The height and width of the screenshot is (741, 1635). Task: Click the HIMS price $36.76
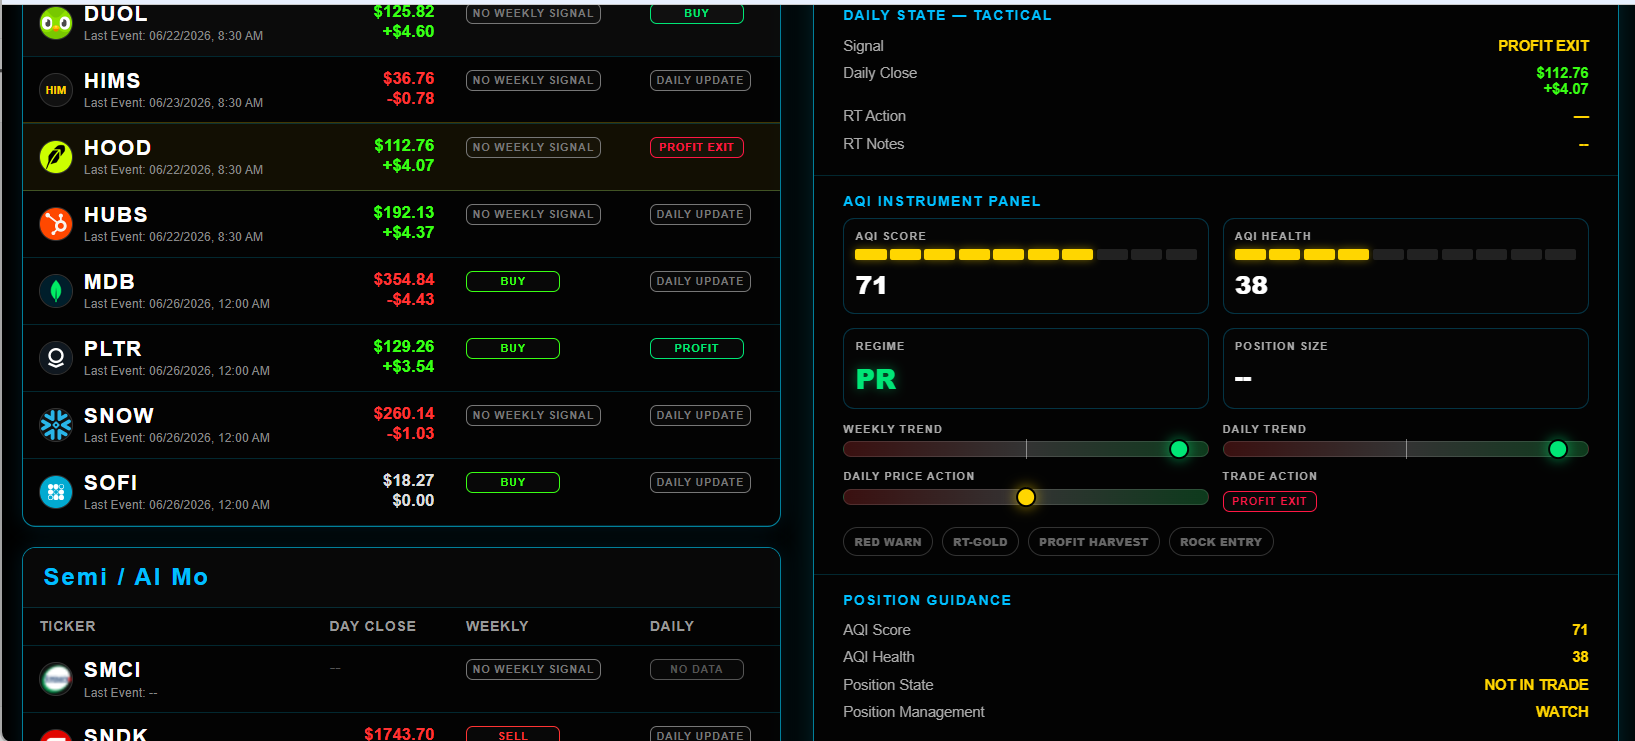[408, 78]
